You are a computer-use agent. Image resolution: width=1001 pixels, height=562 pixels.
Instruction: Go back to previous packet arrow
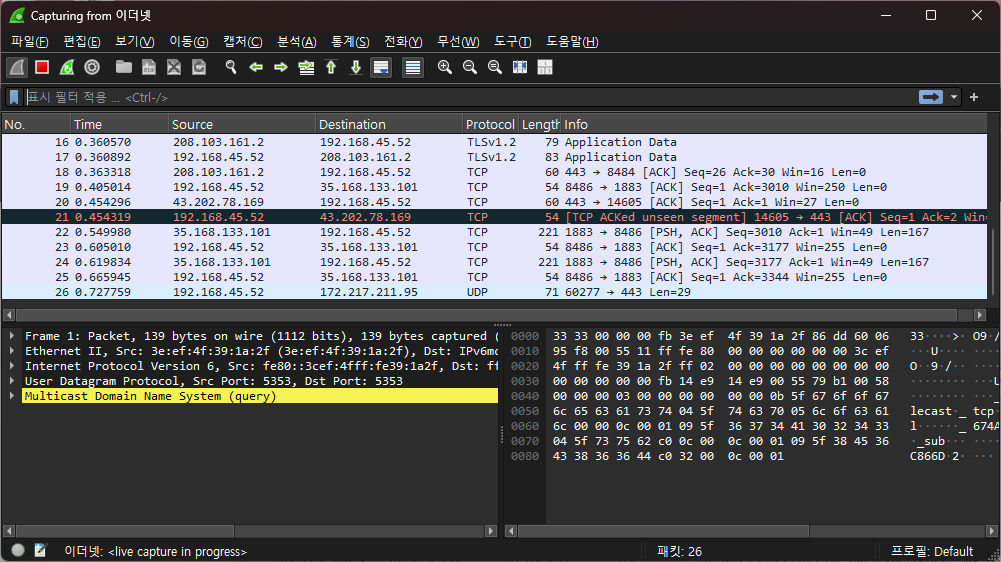256,67
